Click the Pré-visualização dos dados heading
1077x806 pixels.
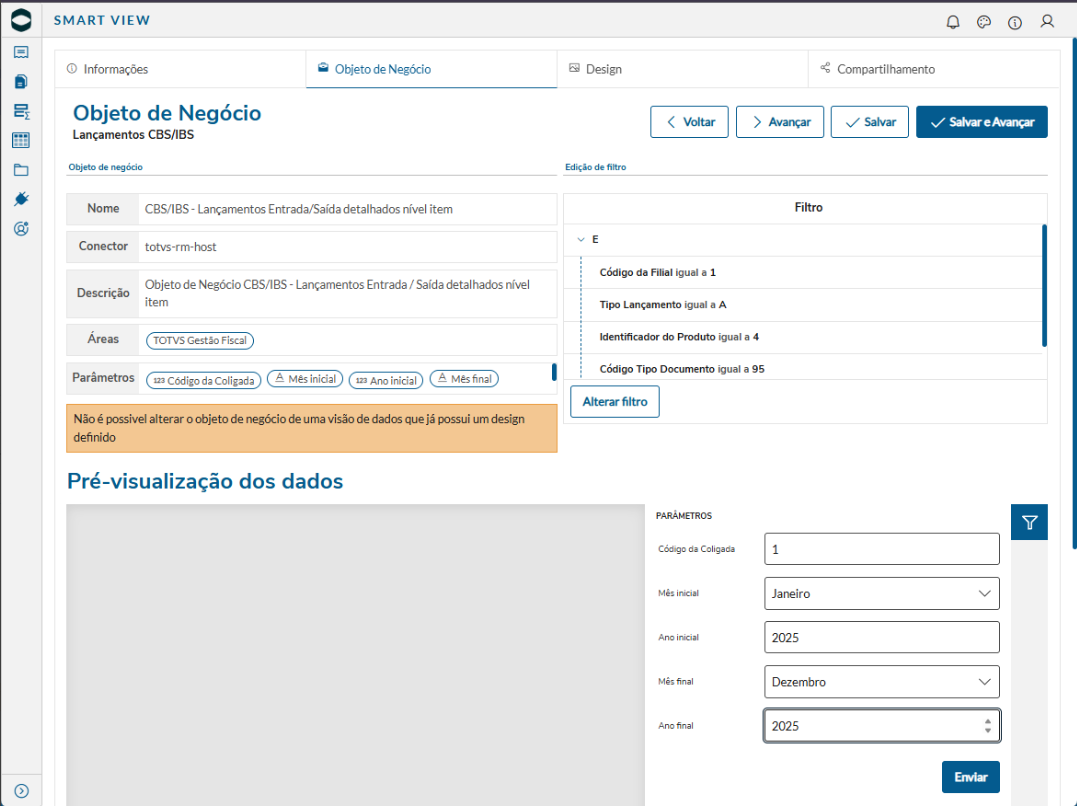click(x=205, y=481)
